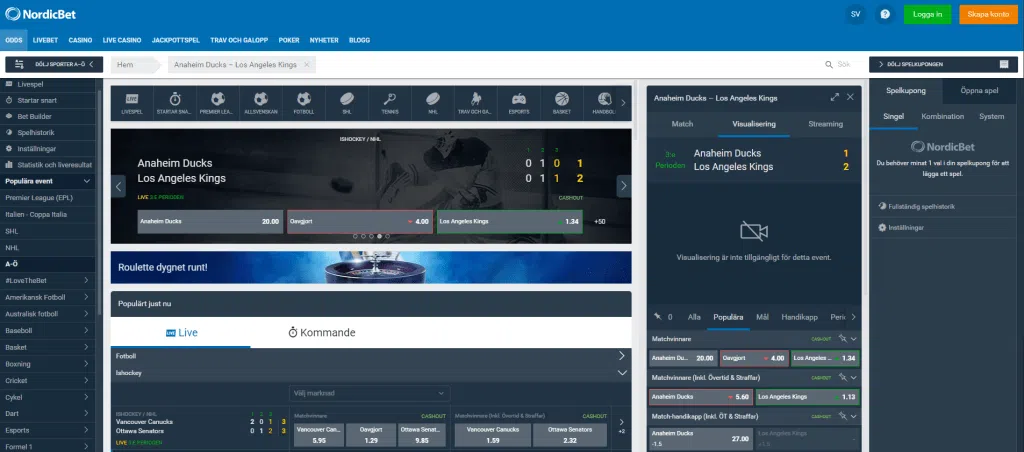Click the Roulette dygnet runt banner
1024x452 pixels.
point(371,267)
